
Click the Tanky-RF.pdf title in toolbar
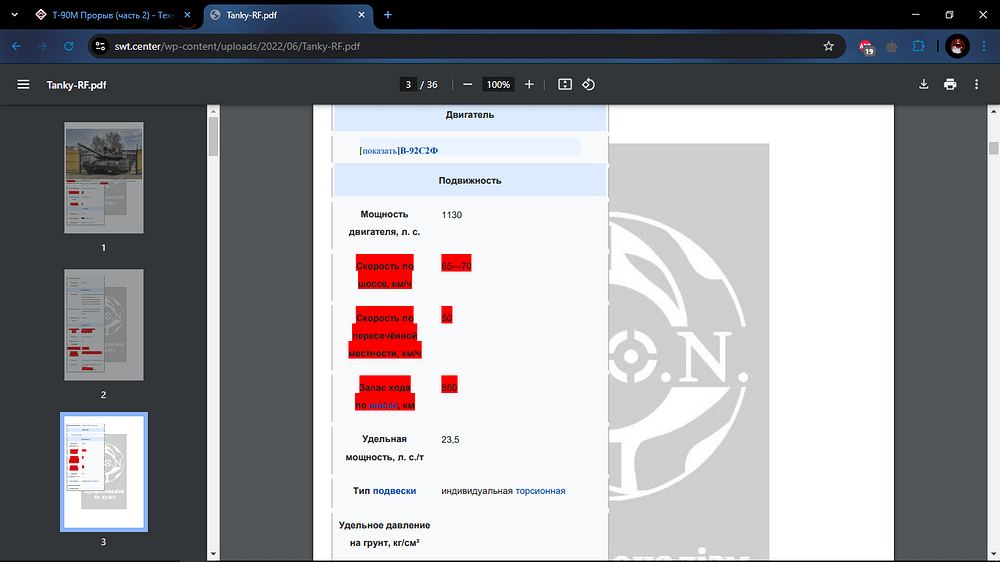[x=77, y=85]
